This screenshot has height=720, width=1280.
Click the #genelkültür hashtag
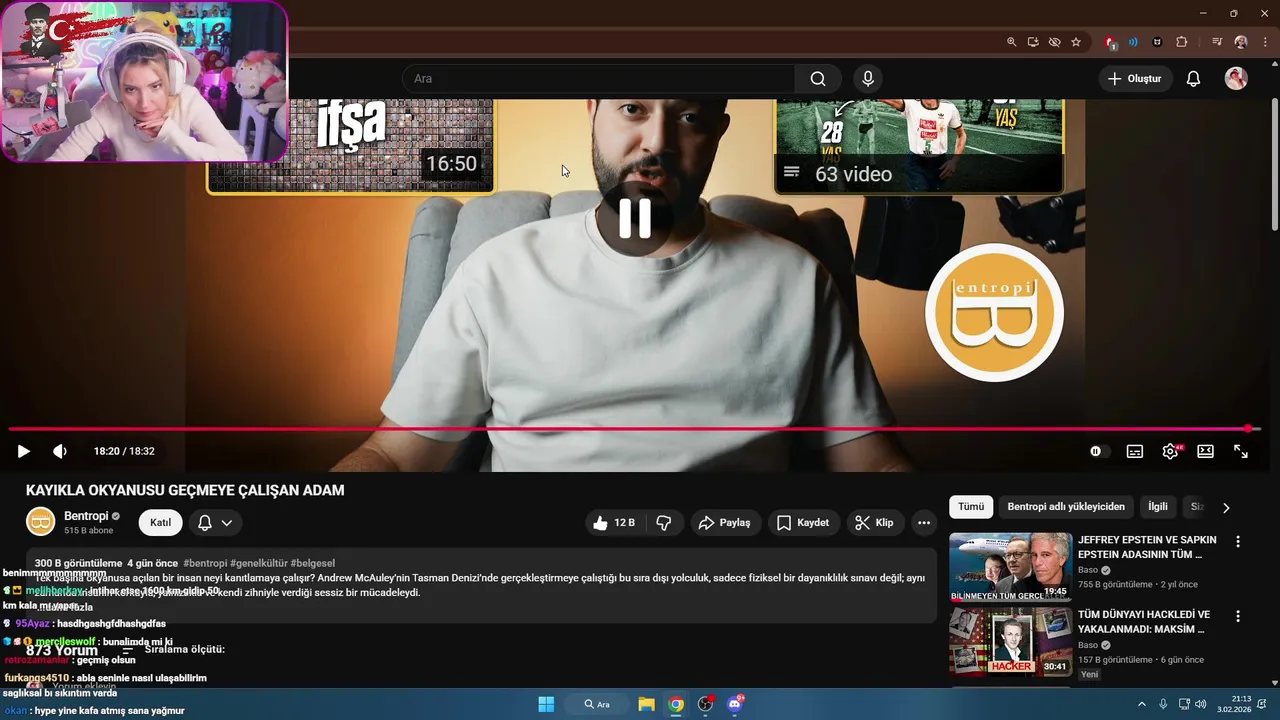pos(259,563)
